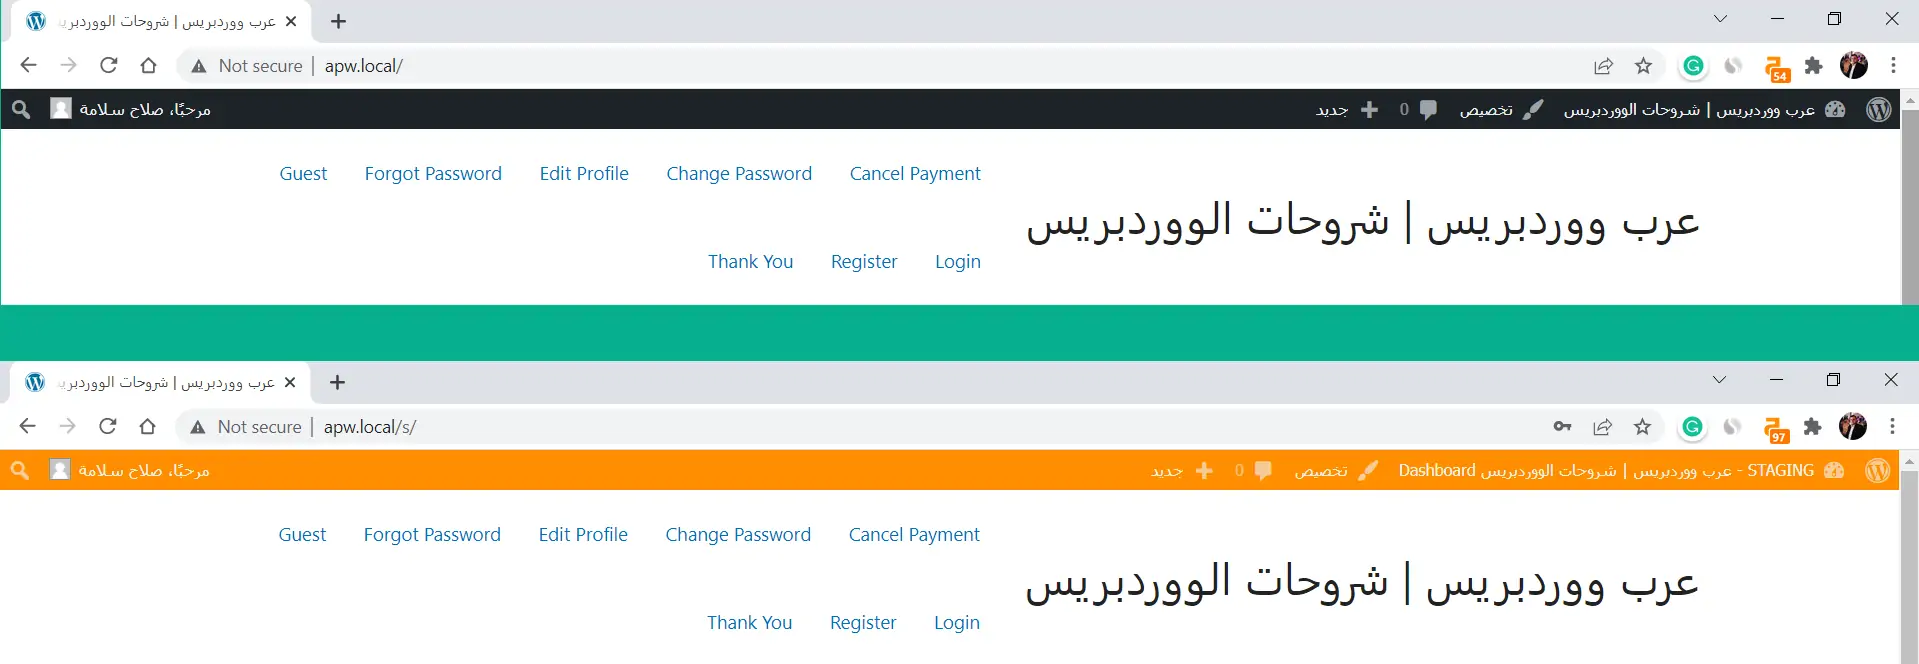1919x664 pixels.
Task: Expand tab search chevron in bottom window
Action: [x=1719, y=380]
